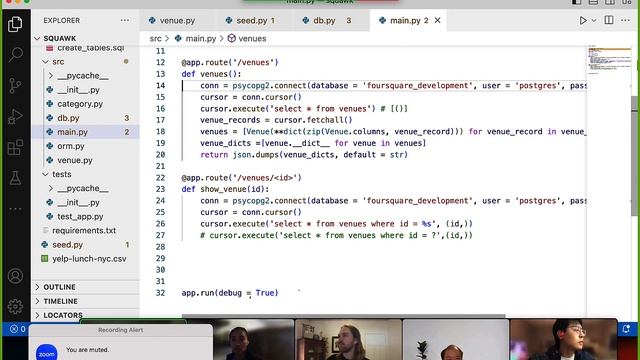The width and height of the screenshot is (640, 360).
Task: Click 'def show_venue(id):' on line 23
Action: (225, 189)
